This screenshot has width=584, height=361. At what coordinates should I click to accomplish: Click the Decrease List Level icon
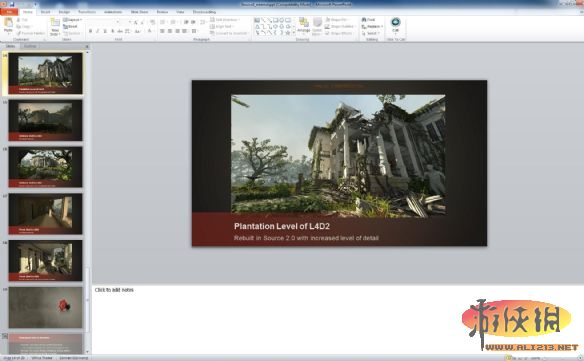[x=186, y=22]
